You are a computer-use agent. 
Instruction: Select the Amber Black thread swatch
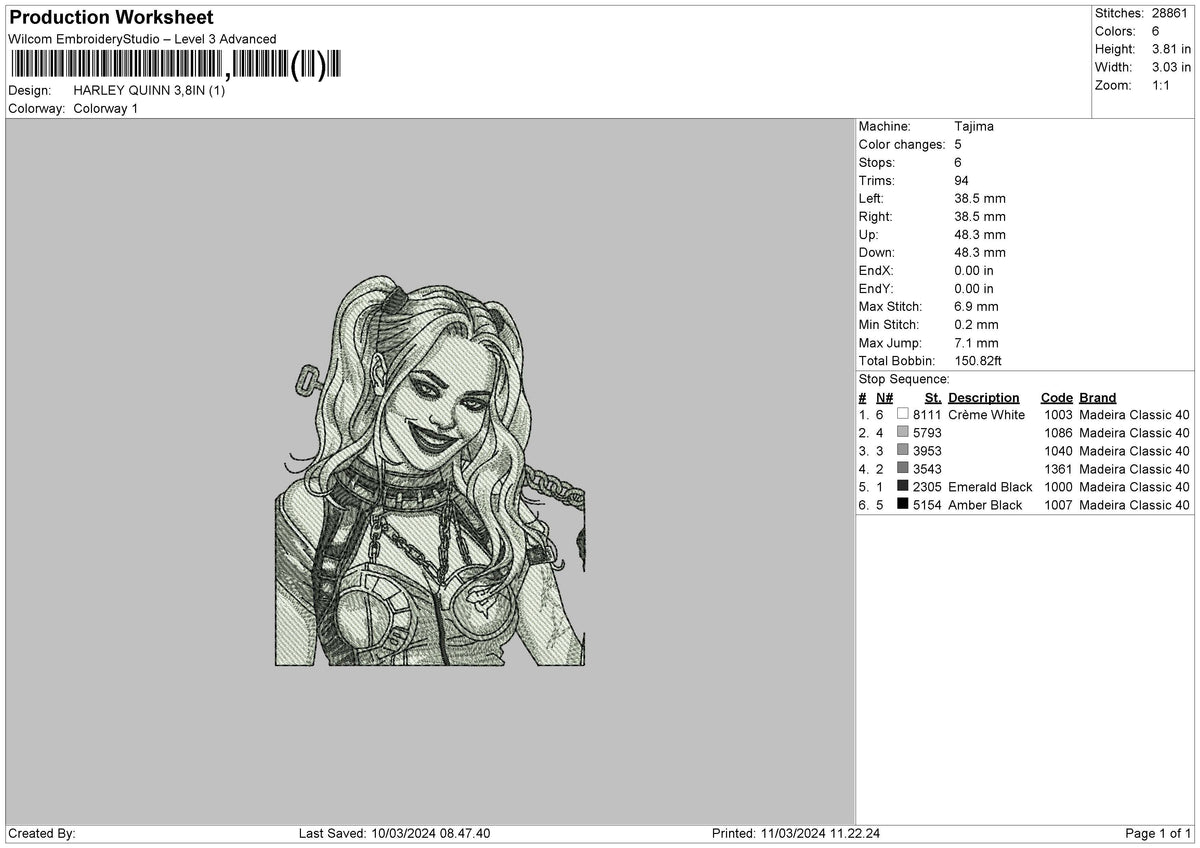[x=903, y=505]
